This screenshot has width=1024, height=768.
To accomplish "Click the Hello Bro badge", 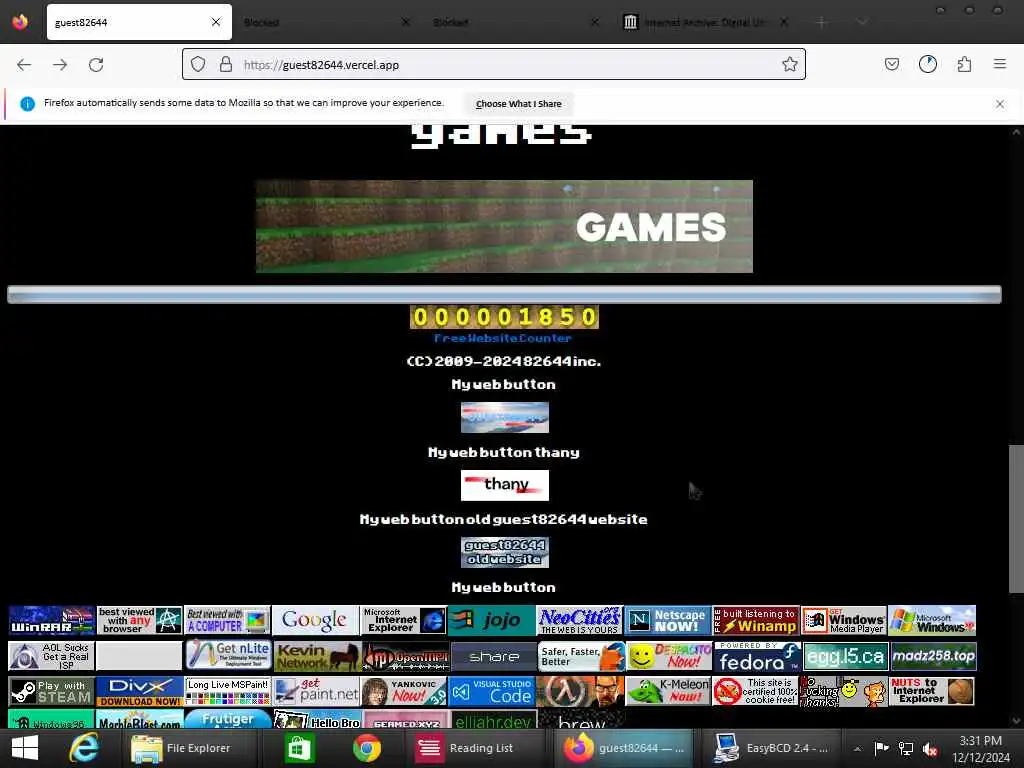I will [x=315, y=720].
